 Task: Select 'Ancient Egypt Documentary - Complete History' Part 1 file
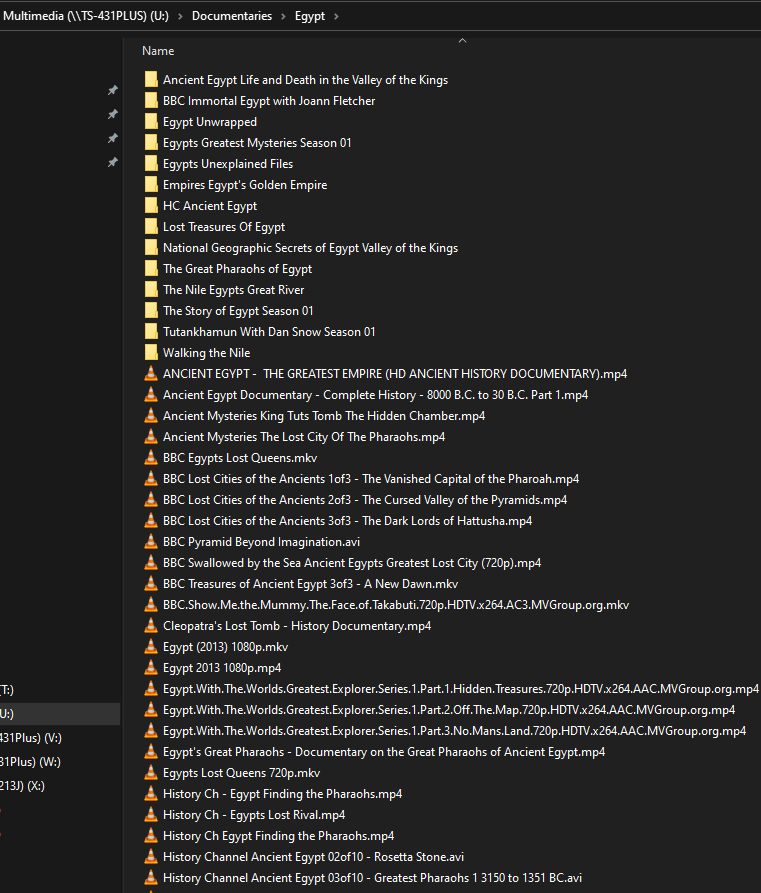point(375,395)
